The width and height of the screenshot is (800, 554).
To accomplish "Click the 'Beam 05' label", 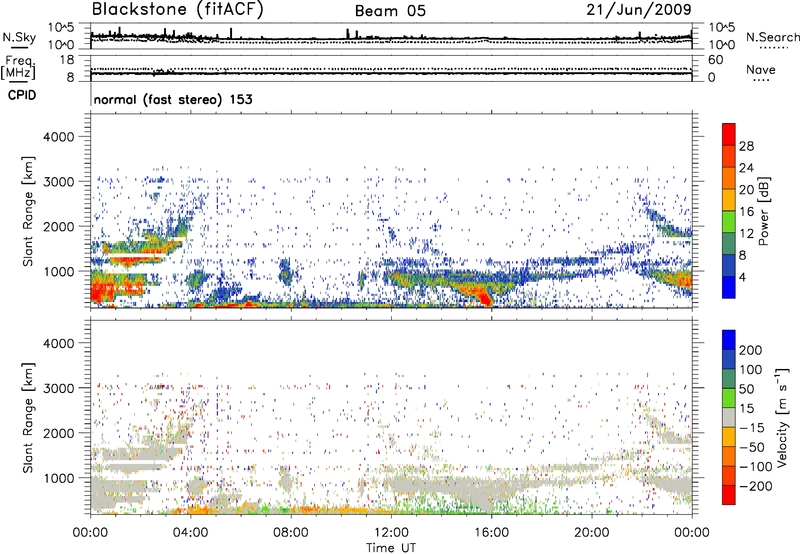I will 390,11.
